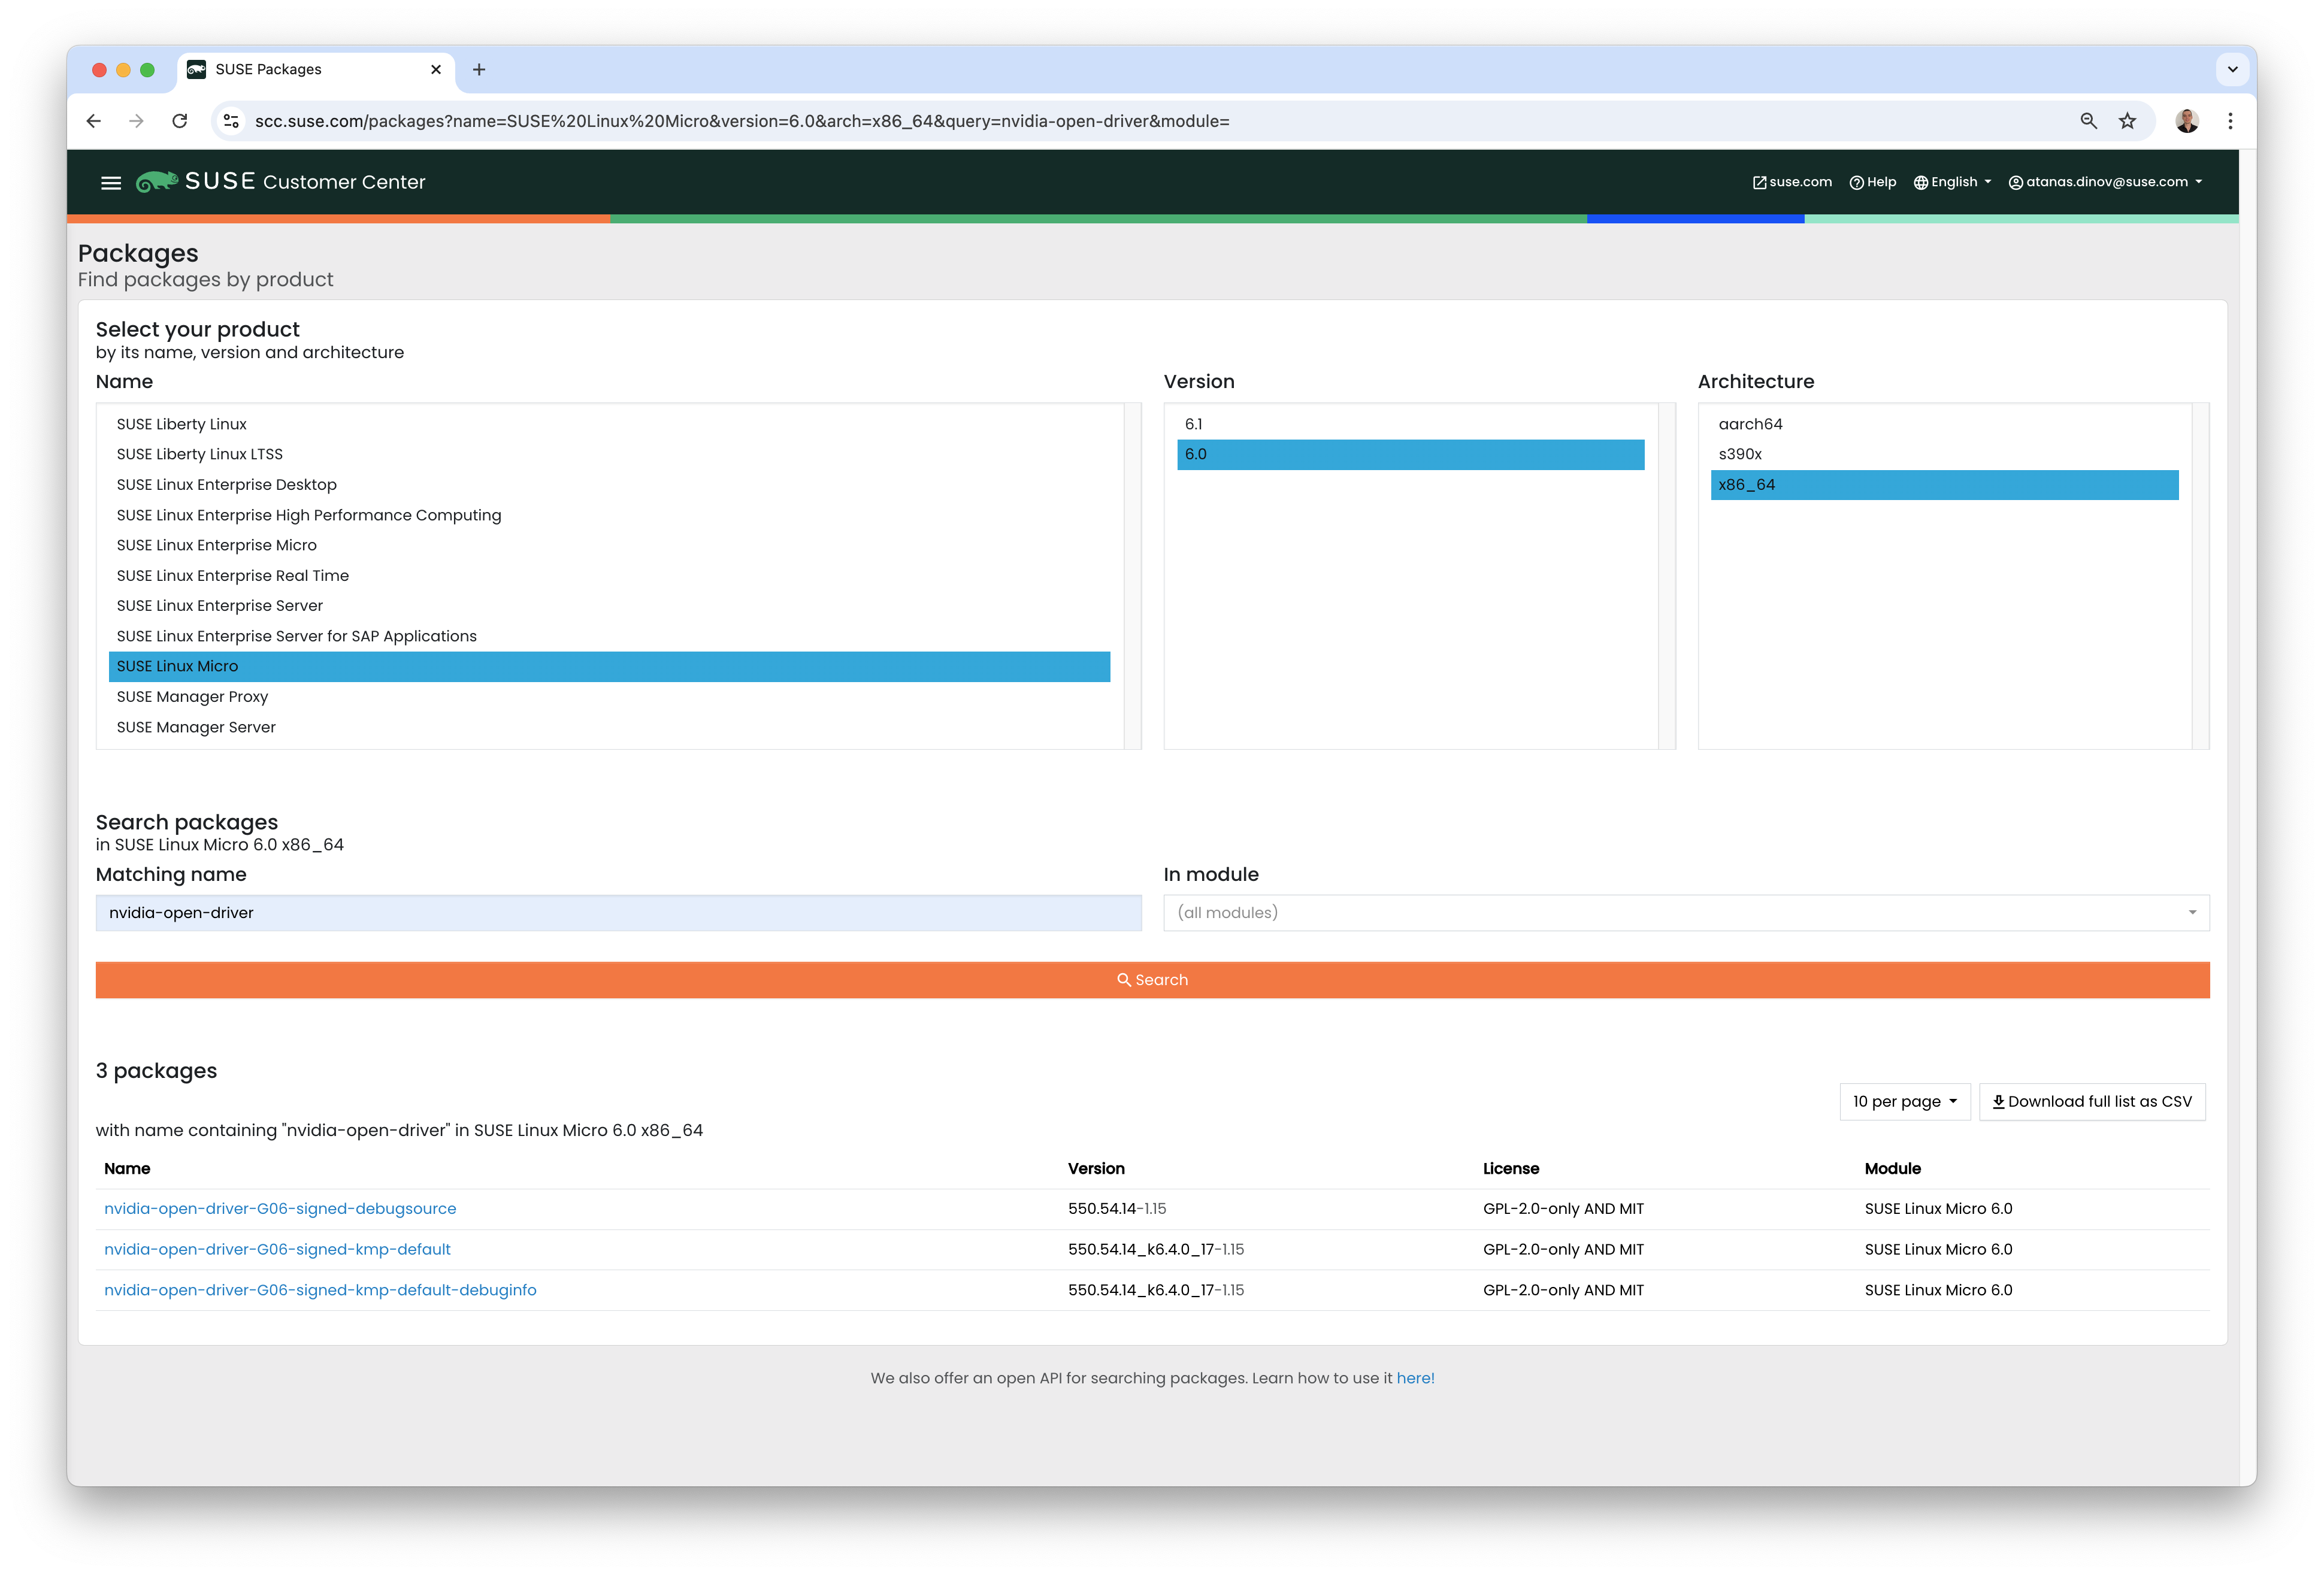Select SUSE Linux Enterprise Server in name list
This screenshot has width=2324, height=1575.
pyautogui.click(x=220, y=605)
